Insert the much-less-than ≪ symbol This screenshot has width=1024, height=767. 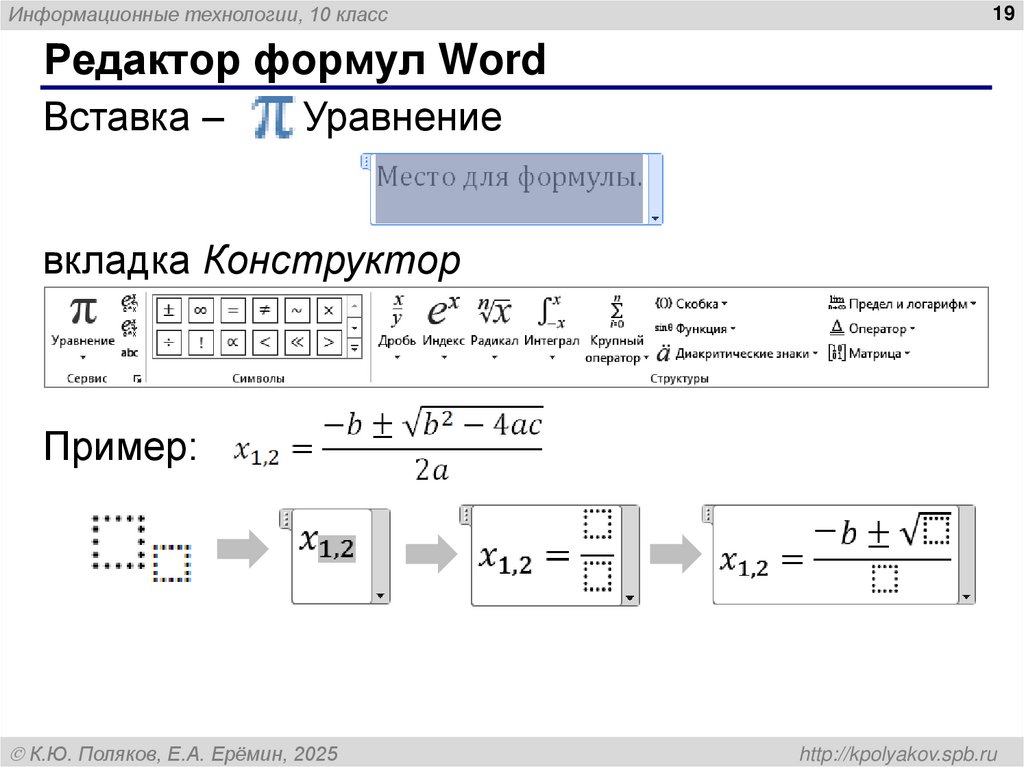(x=296, y=342)
